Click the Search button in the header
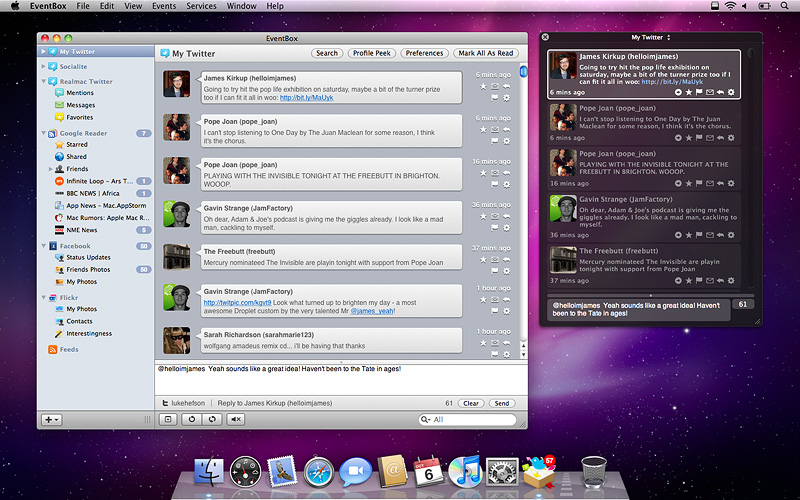The width and height of the screenshot is (800, 500). tap(327, 53)
